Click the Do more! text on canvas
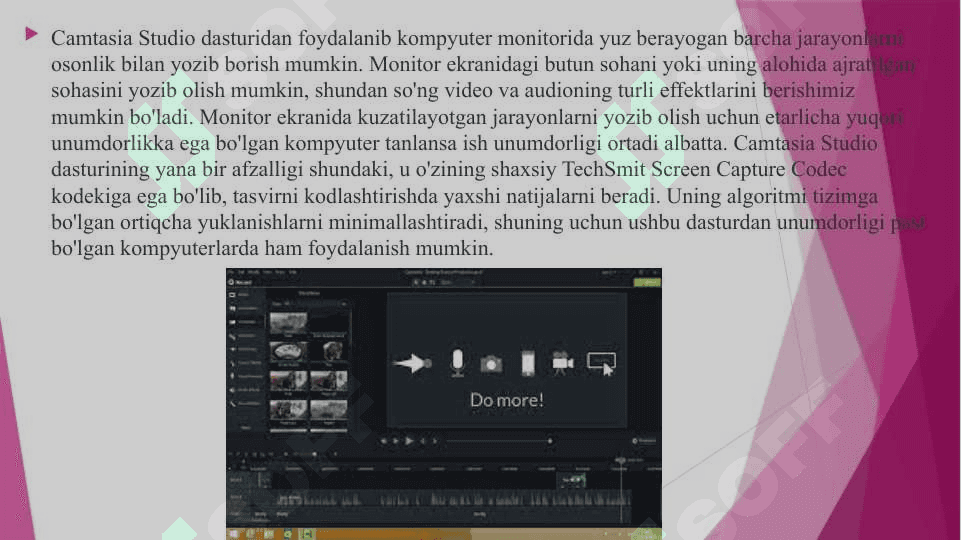Screen dimensions: 961x540 pos(506,400)
